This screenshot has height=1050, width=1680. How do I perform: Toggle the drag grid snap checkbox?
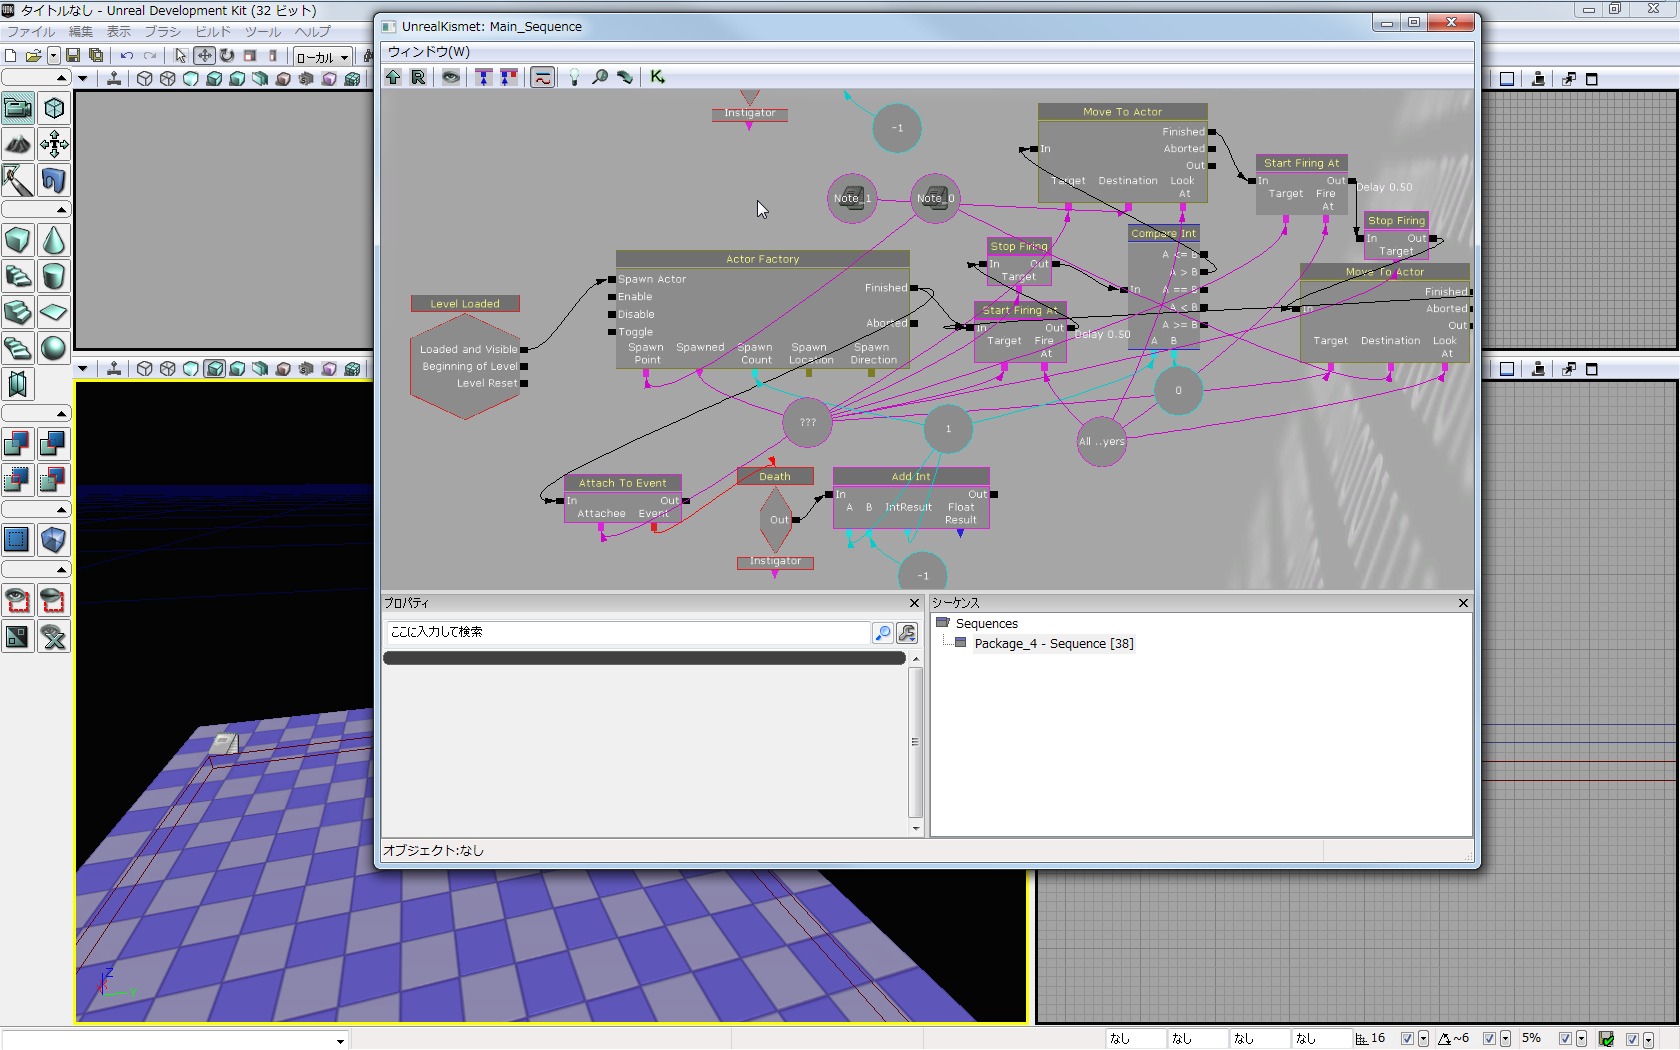[x=1407, y=1039]
